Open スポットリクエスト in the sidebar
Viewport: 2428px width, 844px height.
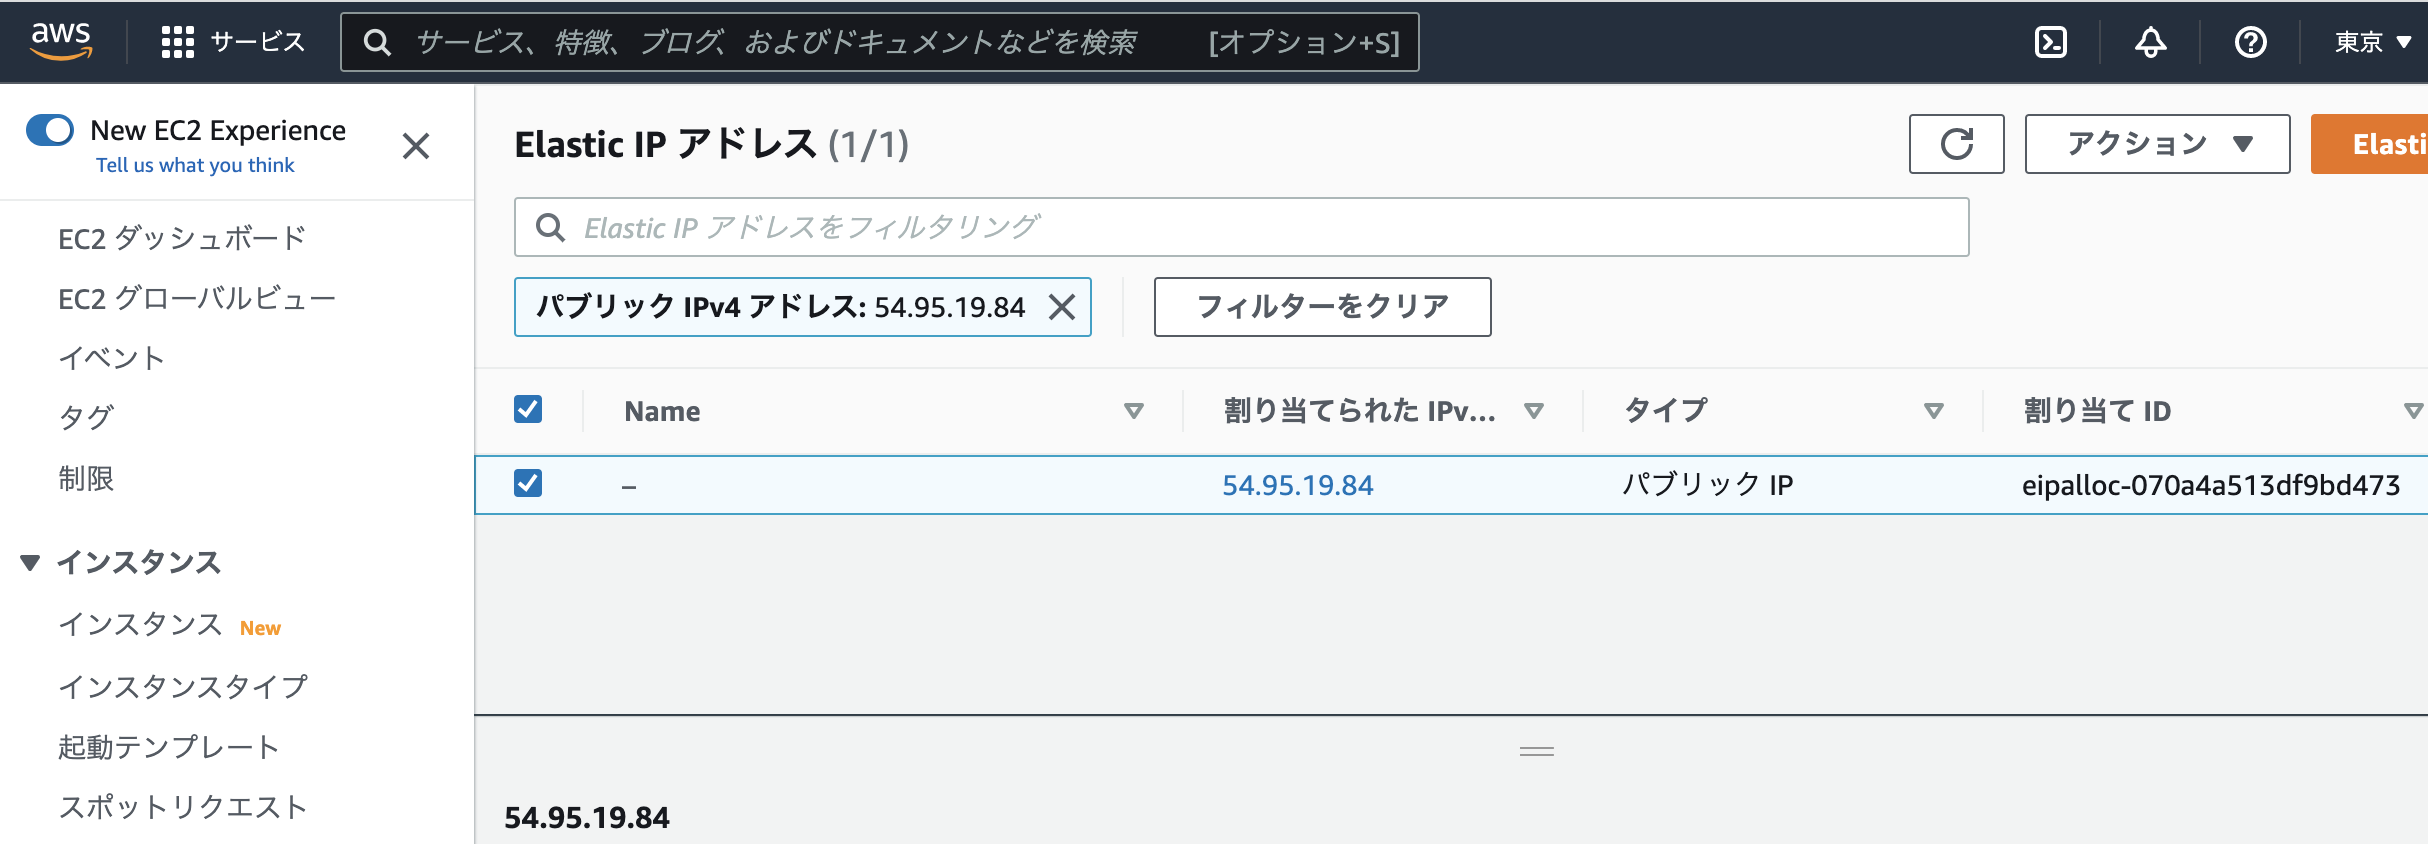[182, 807]
